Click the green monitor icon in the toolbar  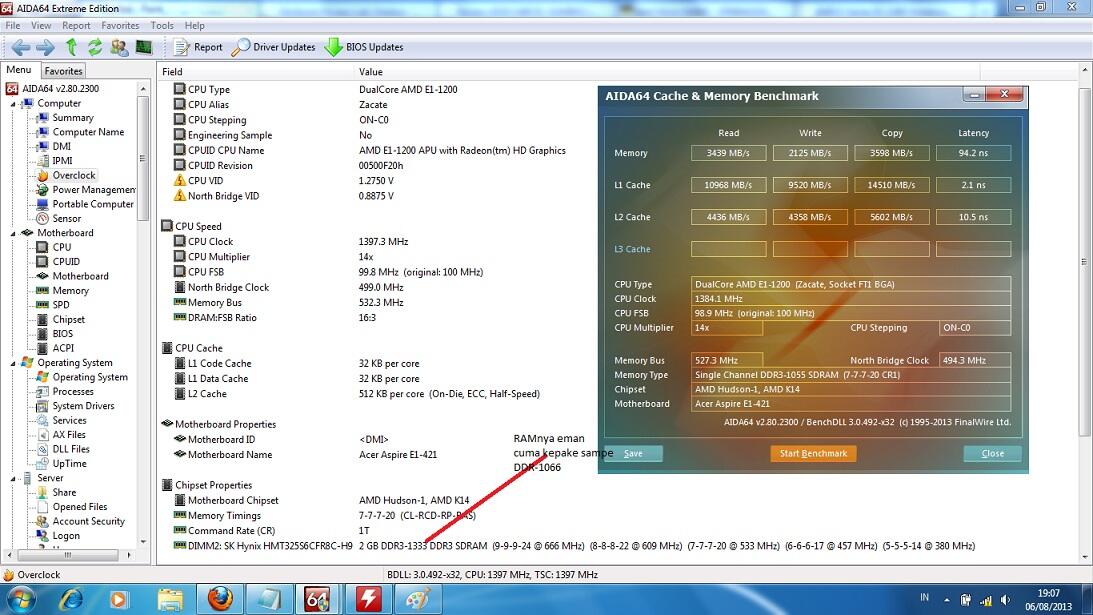click(x=144, y=47)
